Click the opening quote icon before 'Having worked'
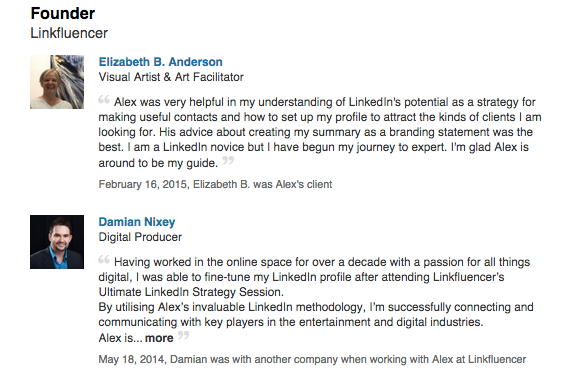 (104, 260)
